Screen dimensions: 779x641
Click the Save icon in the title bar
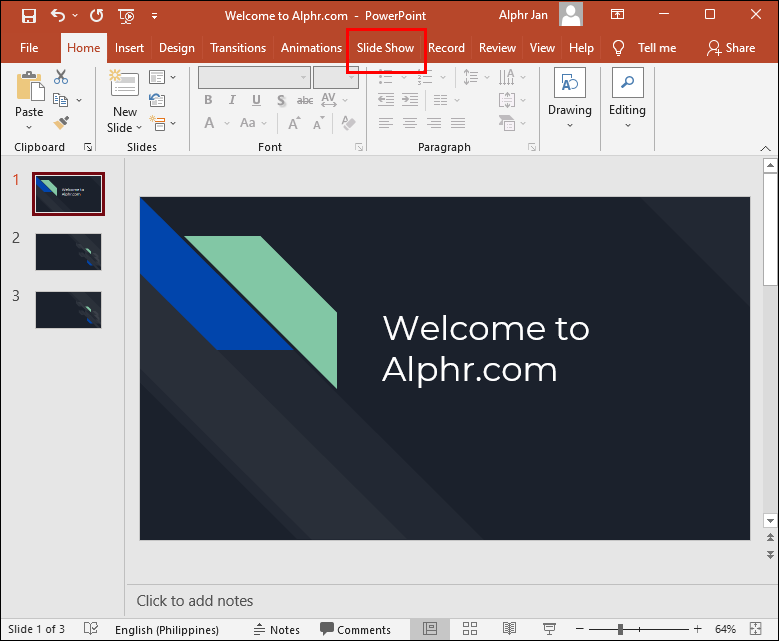pyautogui.click(x=29, y=16)
